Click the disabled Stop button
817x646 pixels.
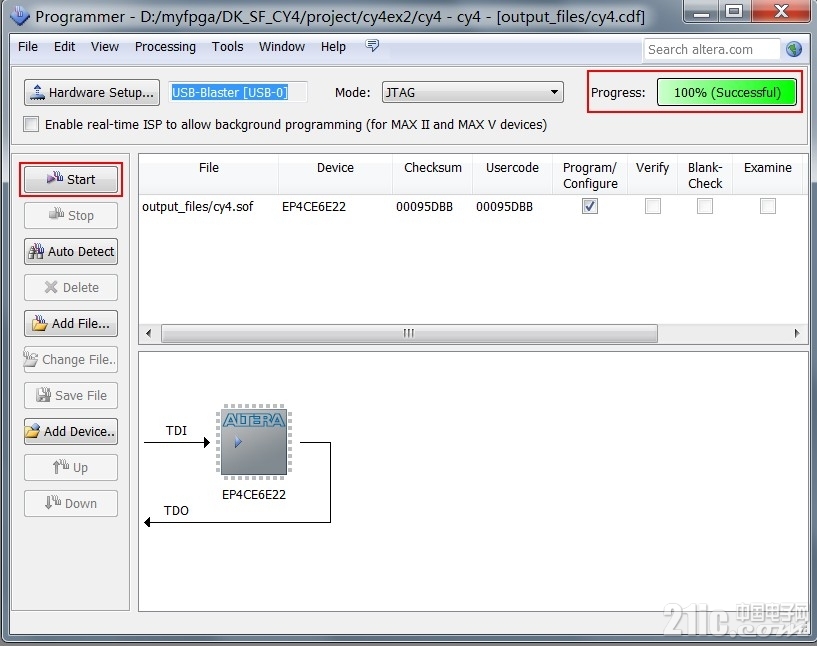click(71, 216)
